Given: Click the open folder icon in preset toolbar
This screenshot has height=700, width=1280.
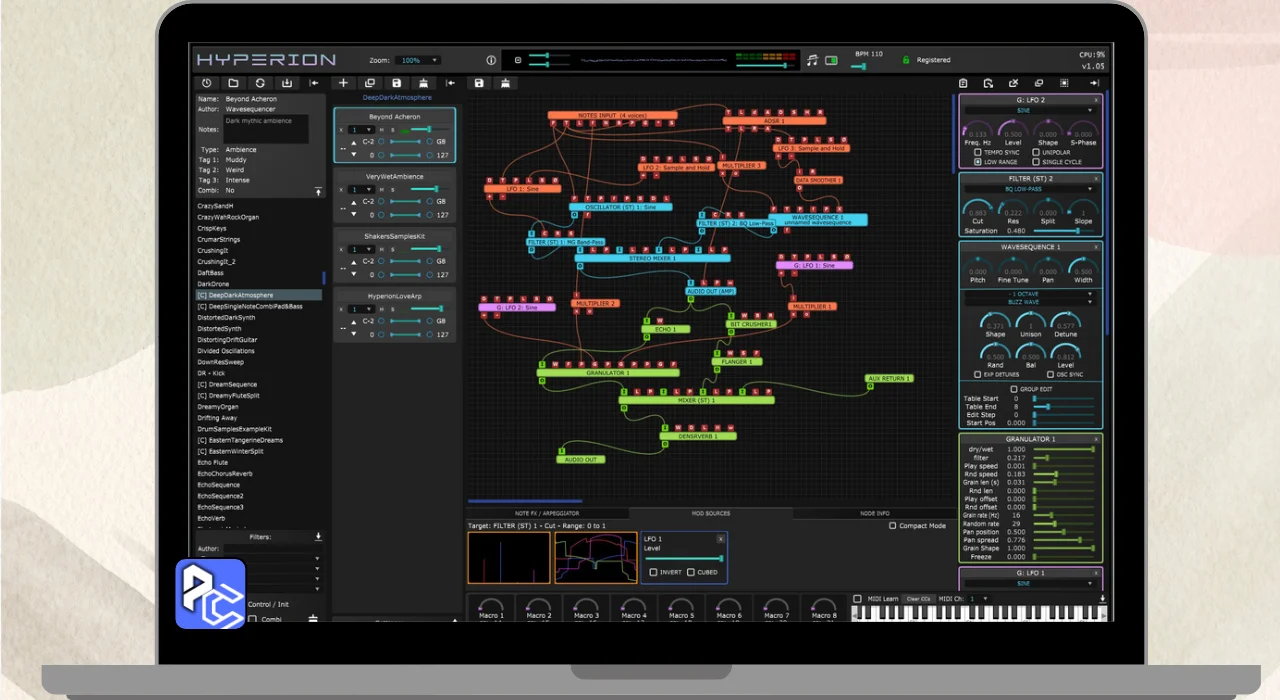Looking at the screenshot, I should [x=233, y=83].
